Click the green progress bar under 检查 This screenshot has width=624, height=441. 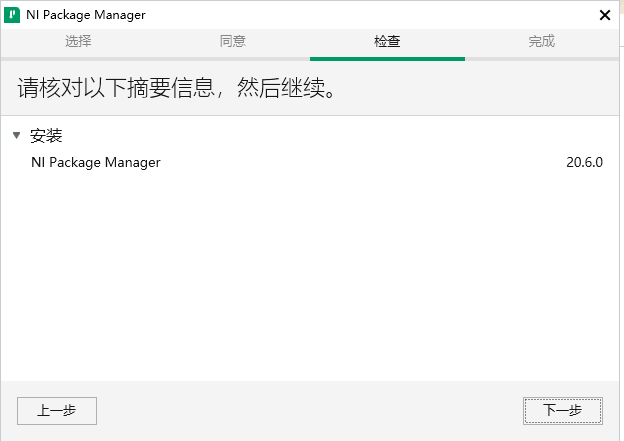[x=387, y=59]
